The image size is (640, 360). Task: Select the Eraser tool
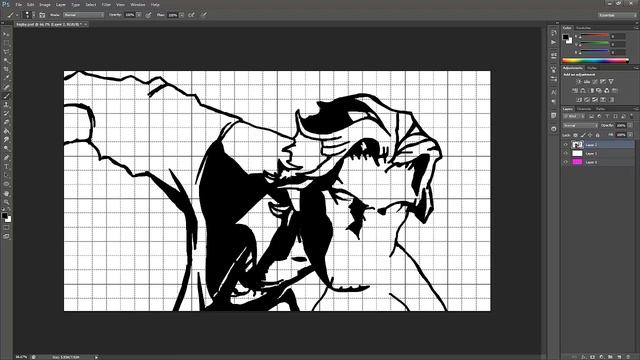[6, 122]
